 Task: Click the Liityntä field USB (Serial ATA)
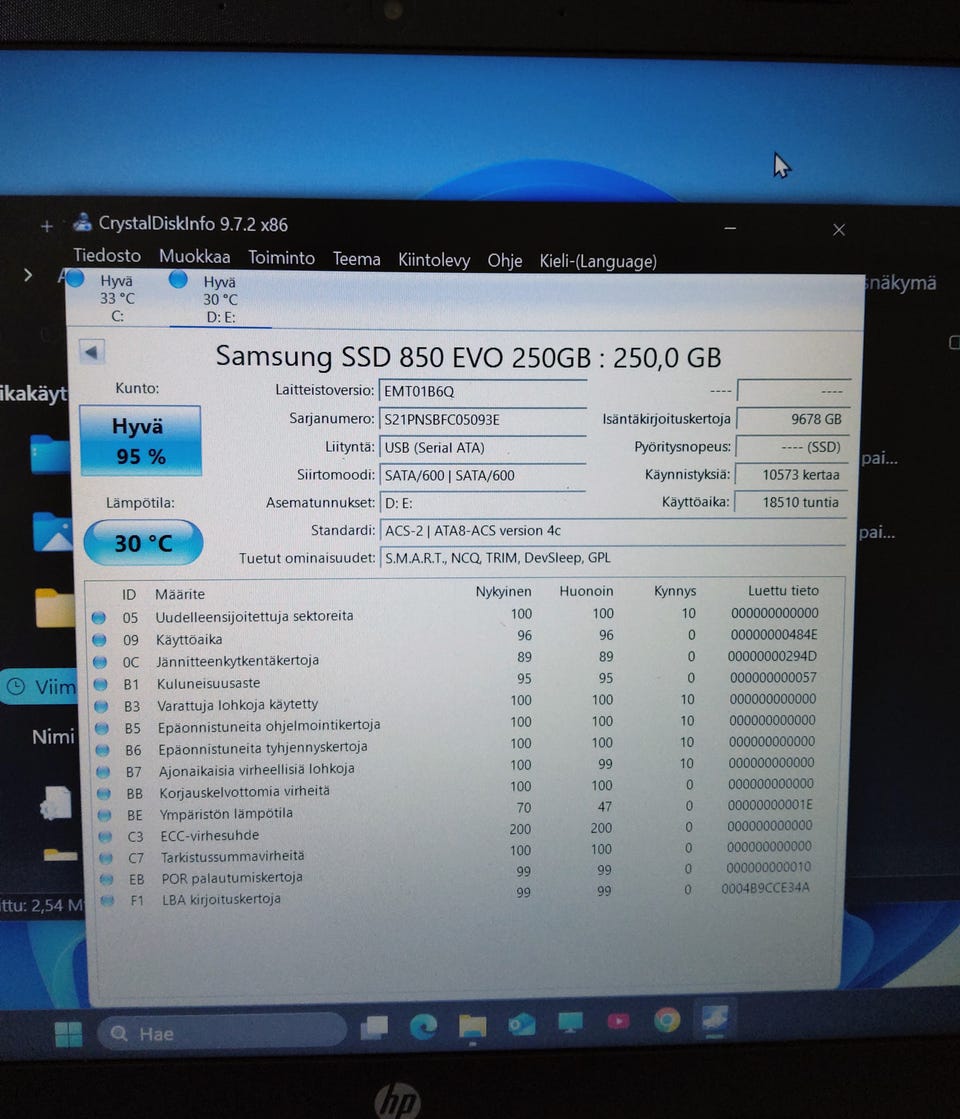(482, 447)
